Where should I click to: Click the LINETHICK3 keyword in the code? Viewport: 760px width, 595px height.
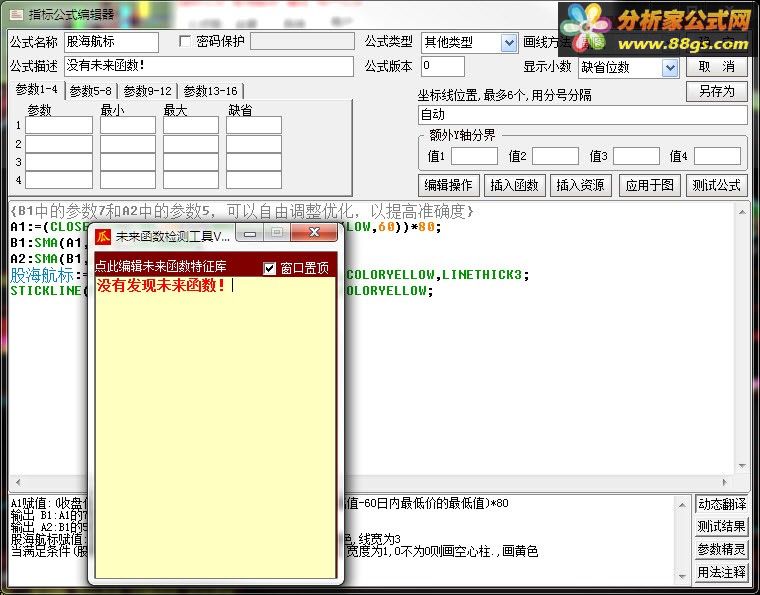coord(481,275)
